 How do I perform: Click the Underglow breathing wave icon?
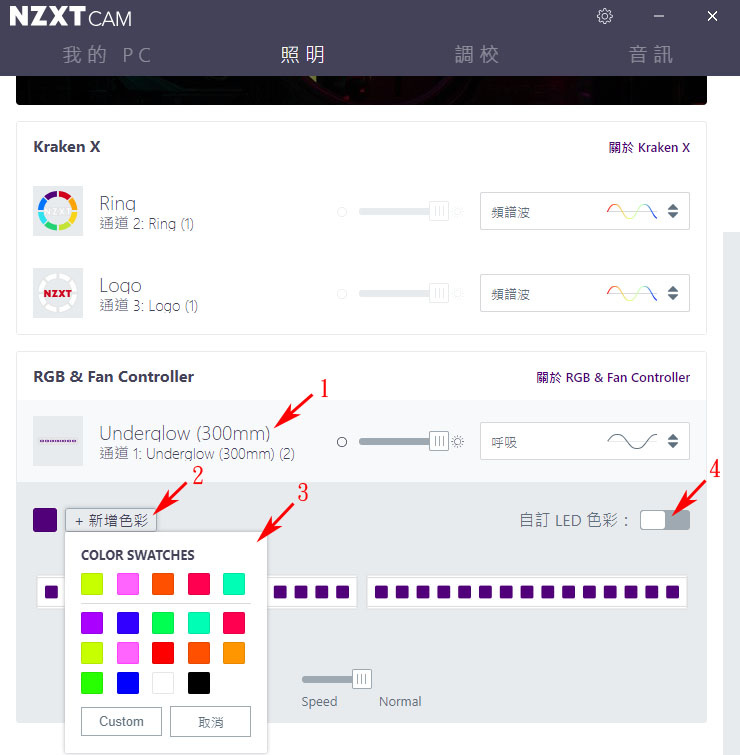[x=632, y=441]
